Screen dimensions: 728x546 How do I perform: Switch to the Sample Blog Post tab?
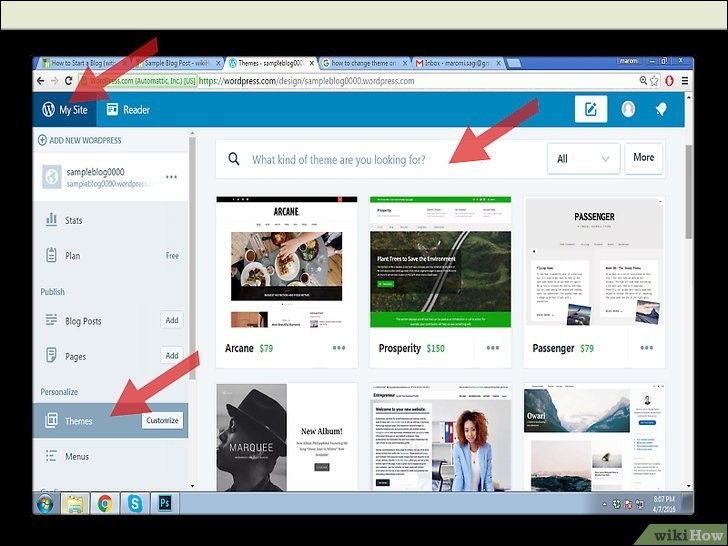(176, 63)
